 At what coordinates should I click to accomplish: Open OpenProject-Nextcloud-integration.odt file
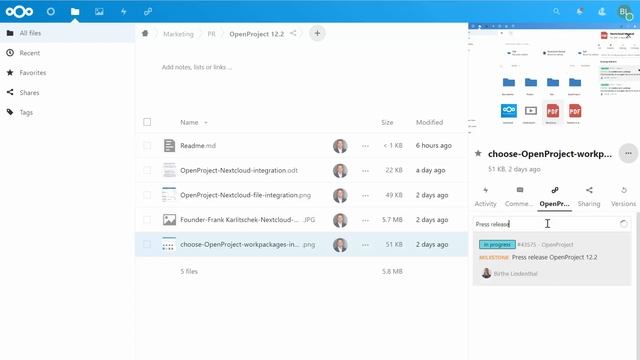pyautogui.click(x=239, y=171)
